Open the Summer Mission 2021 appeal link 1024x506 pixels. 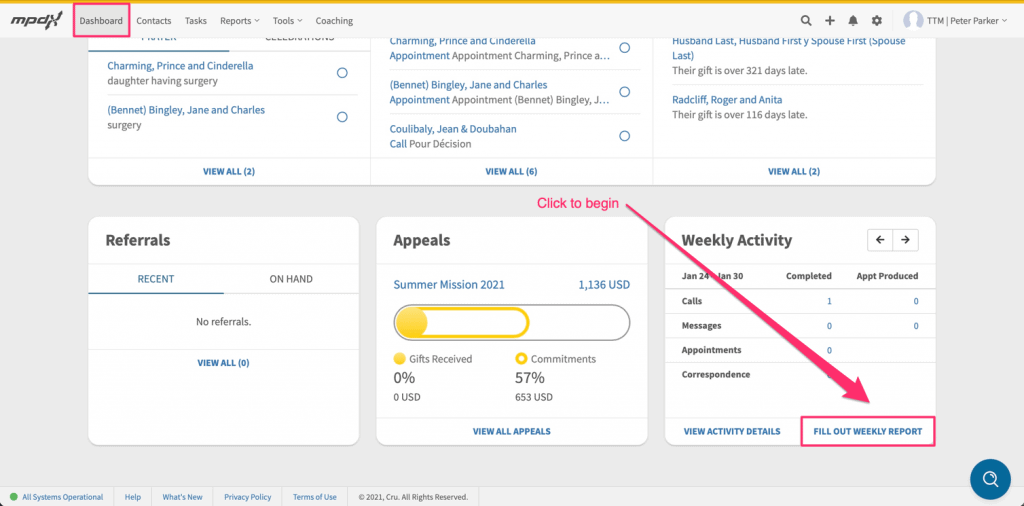click(449, 285)
